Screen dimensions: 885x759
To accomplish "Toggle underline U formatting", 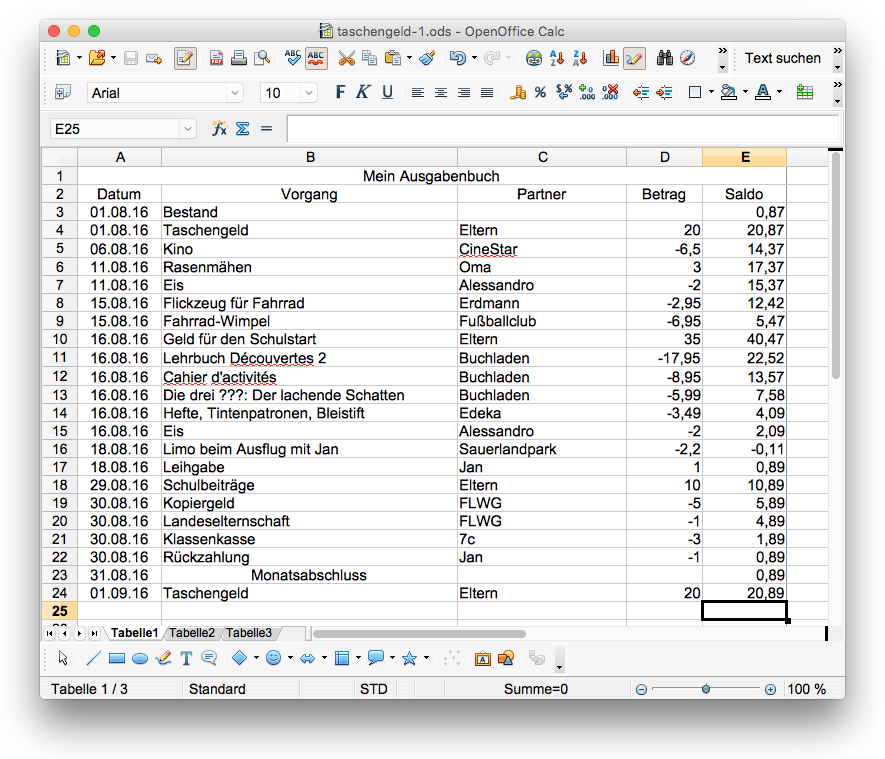I will [387, 92].
